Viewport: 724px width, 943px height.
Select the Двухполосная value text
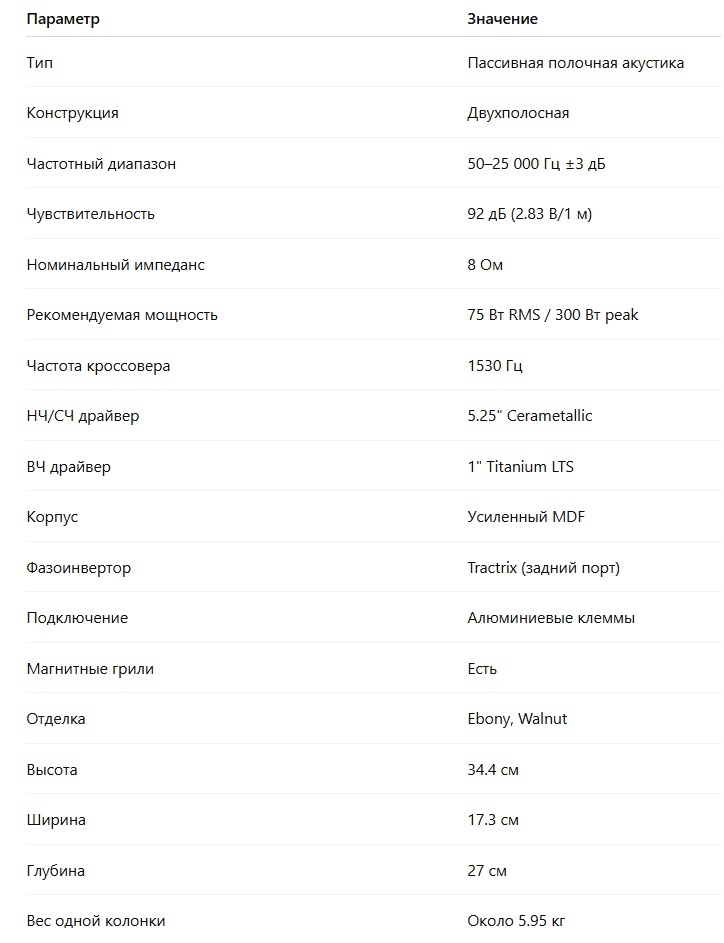[518, 113]
